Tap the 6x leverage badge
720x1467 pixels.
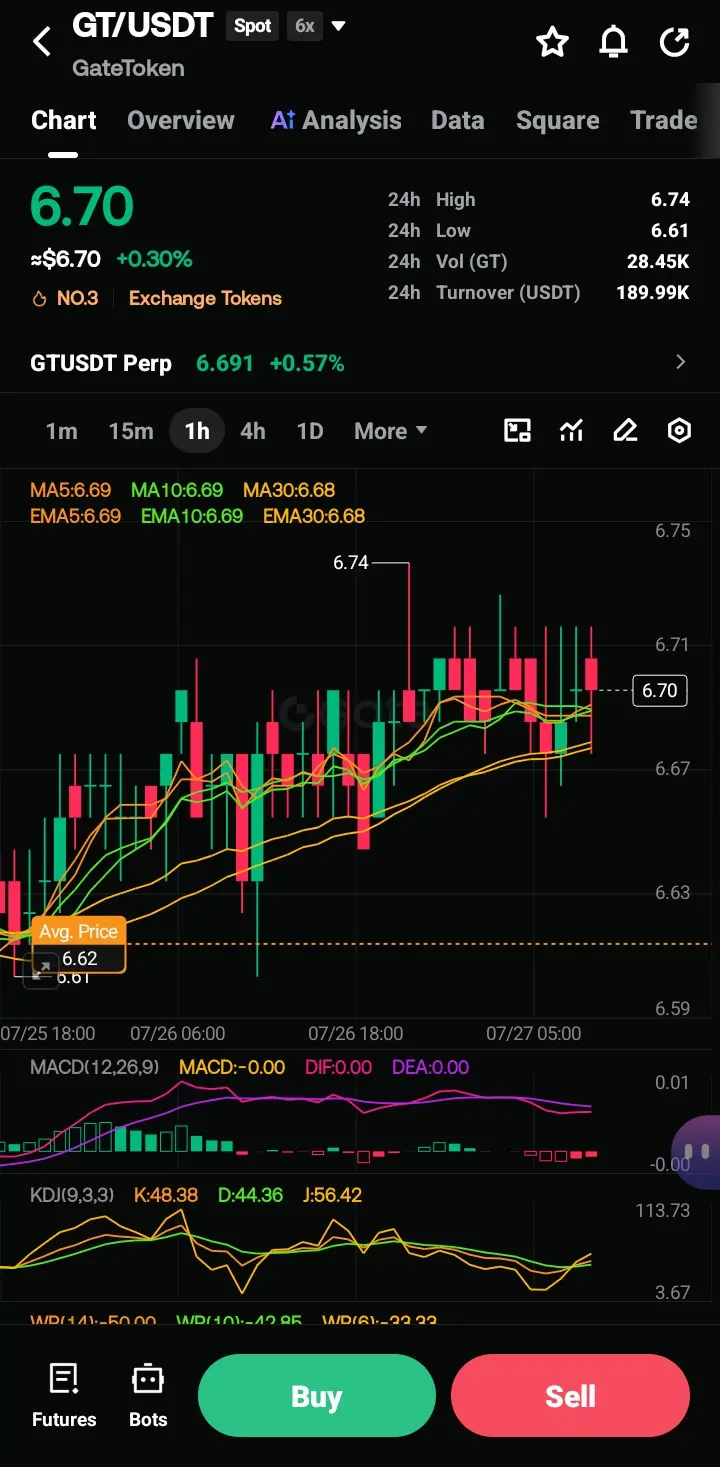pos(305,26)
